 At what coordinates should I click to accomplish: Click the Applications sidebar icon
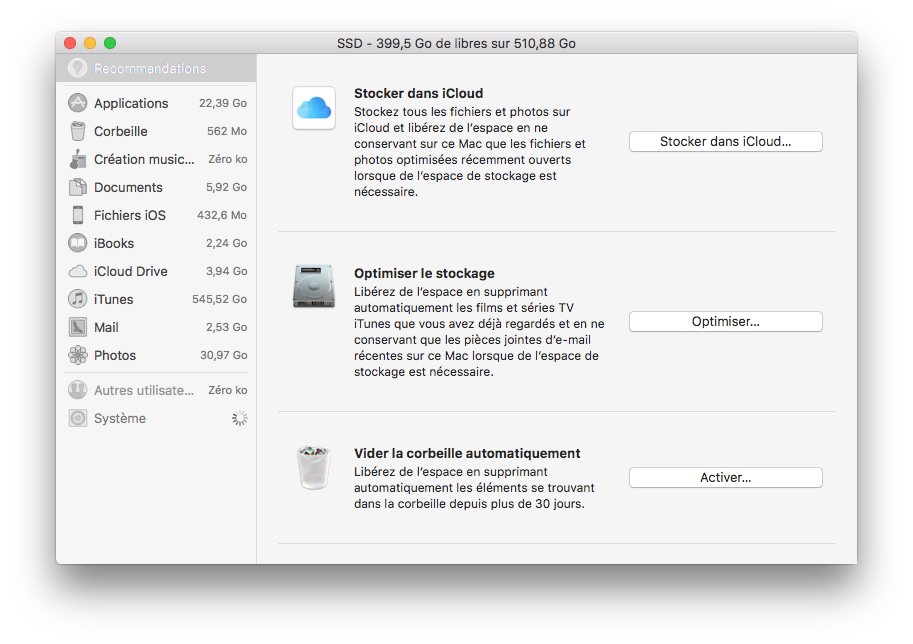click(x=77, y=103)
